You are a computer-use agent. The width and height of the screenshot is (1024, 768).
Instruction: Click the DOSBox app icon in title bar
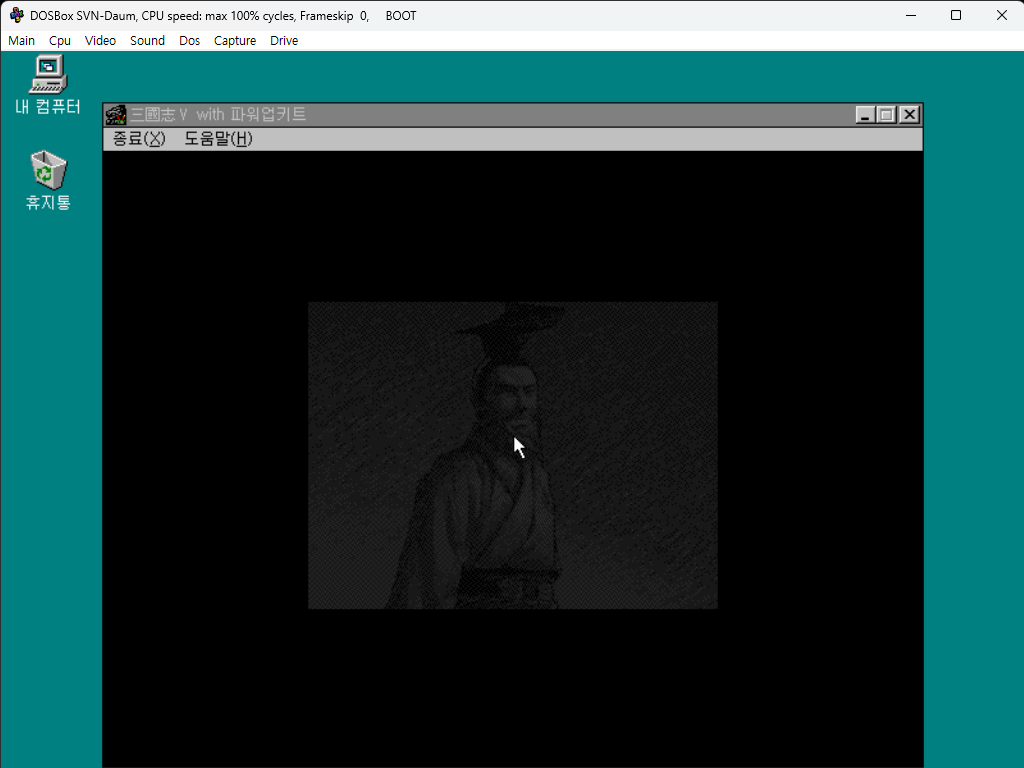click(x=17, y=15)
